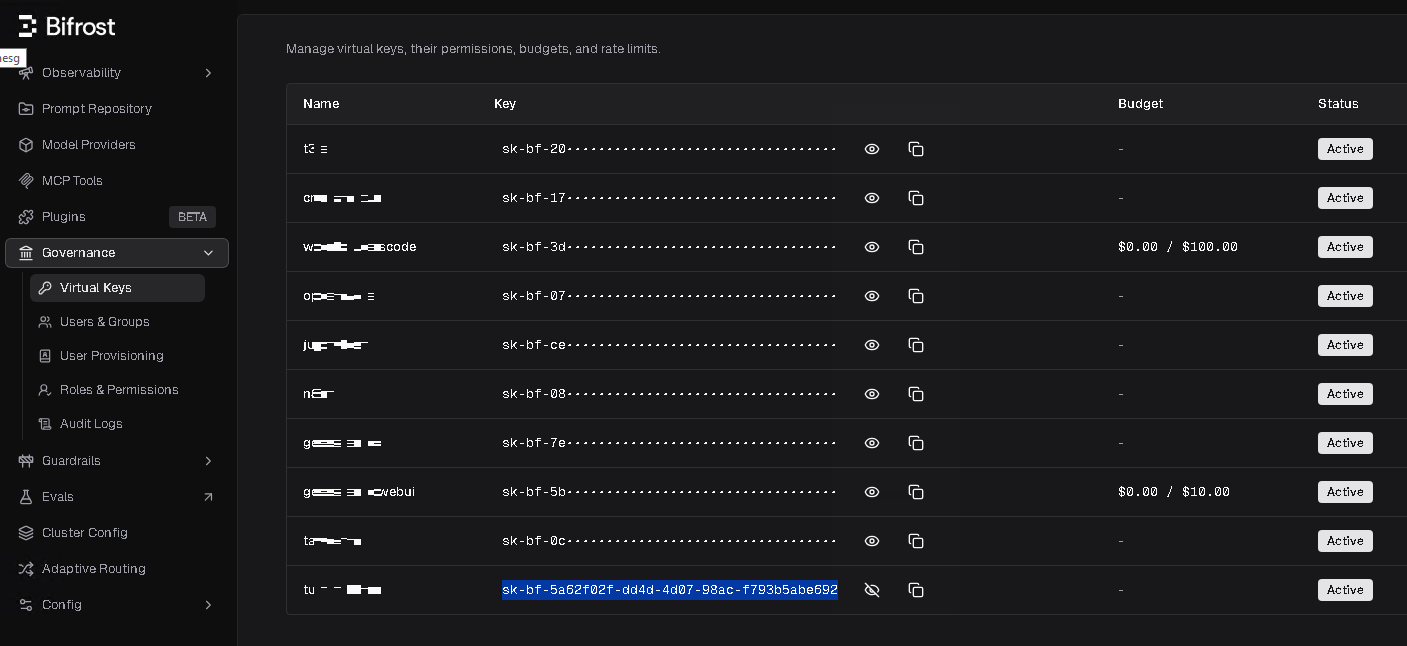Click the Cluster Config layers icon

coord(26,533)
